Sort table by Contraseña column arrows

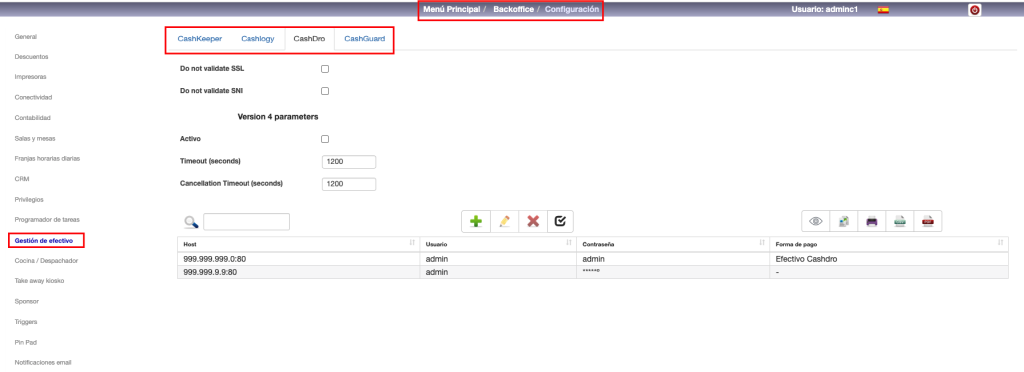pyautogui.click(x=763, y=243)
